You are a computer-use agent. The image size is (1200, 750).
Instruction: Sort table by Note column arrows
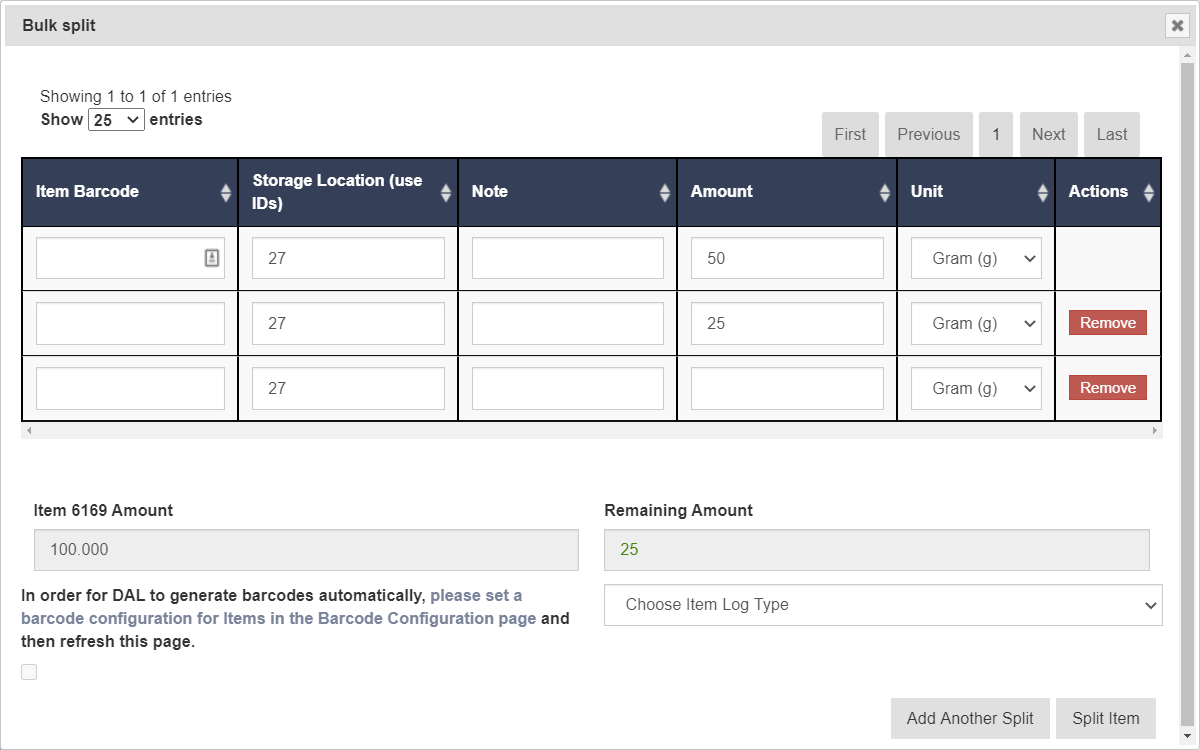(x=665, y=192)
